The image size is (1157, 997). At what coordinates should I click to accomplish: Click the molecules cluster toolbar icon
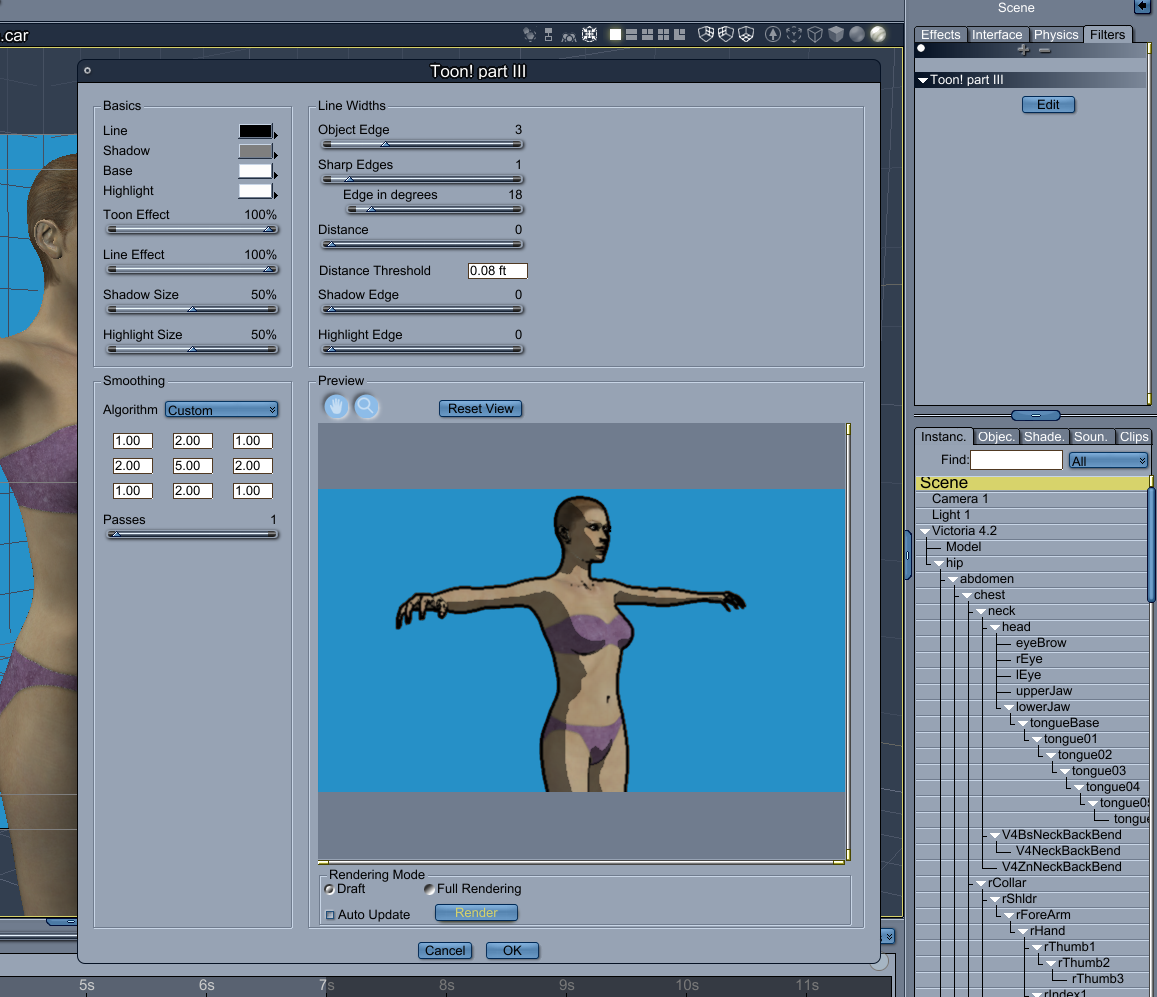(x=529, y=35)
